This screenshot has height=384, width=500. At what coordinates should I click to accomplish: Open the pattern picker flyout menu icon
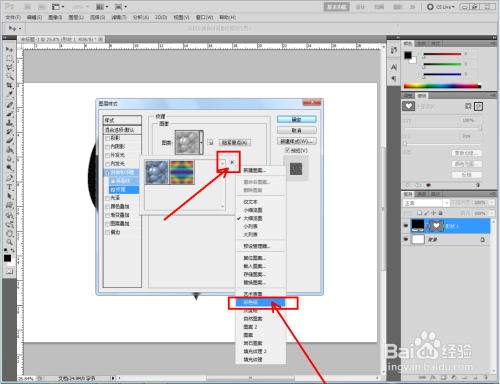(232, 162)
